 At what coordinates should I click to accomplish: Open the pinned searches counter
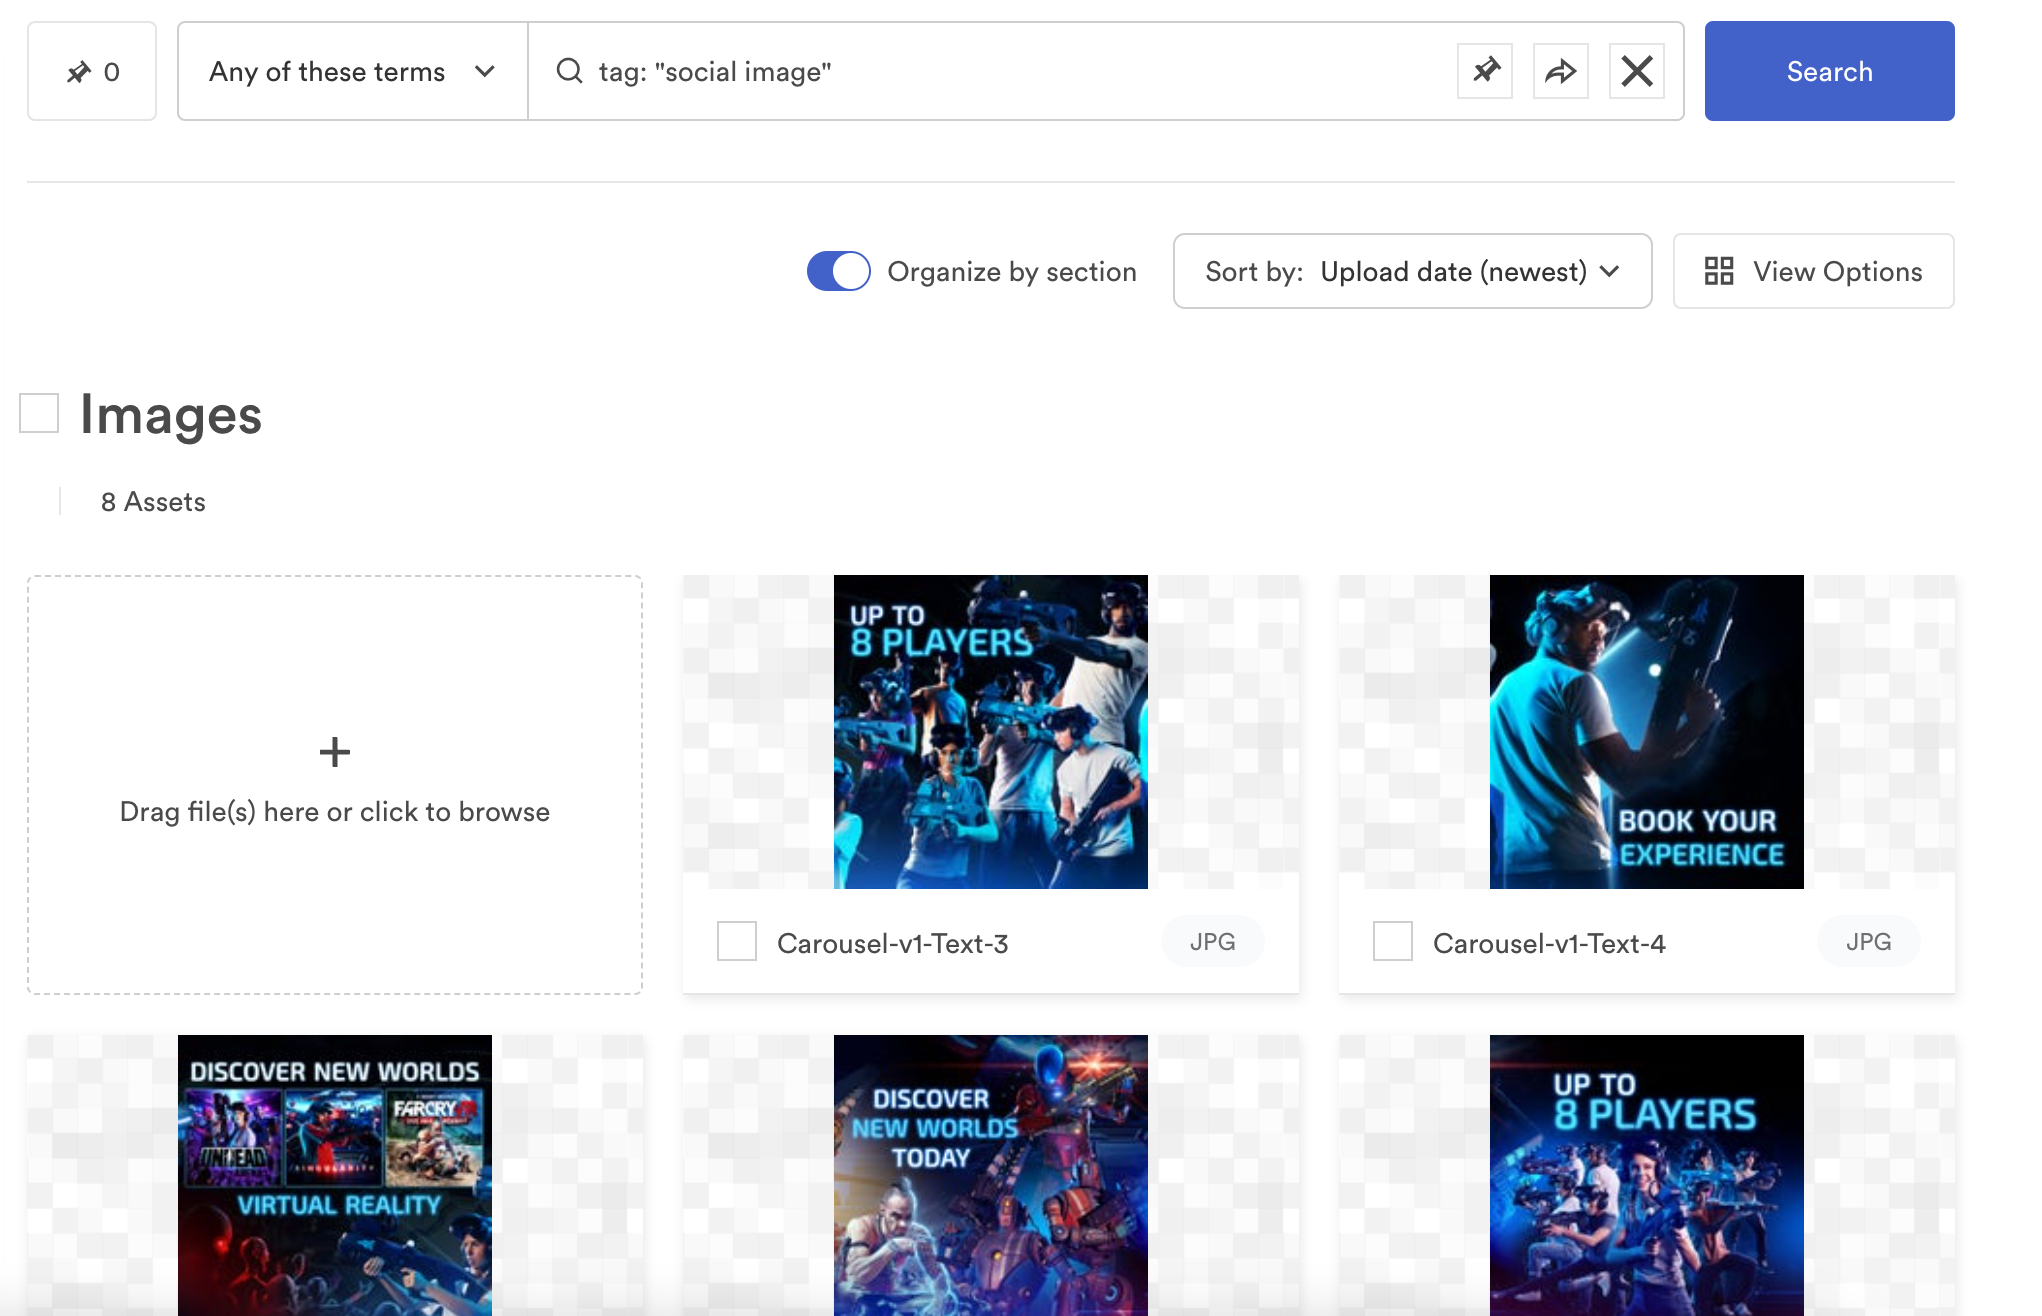click(x=92, y=71)
